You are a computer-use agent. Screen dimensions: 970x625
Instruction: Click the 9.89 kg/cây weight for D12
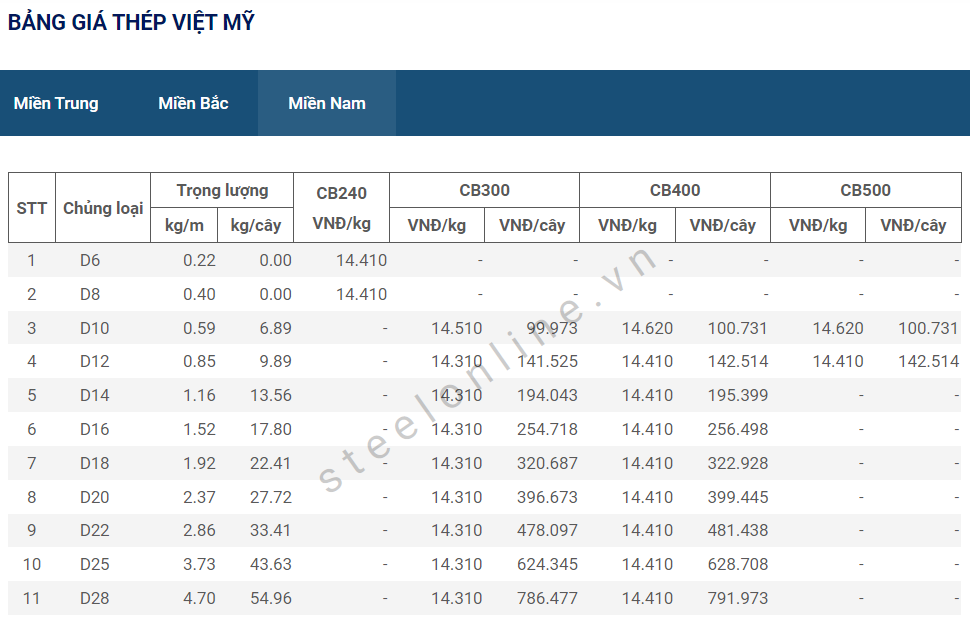tap(275, 361)
